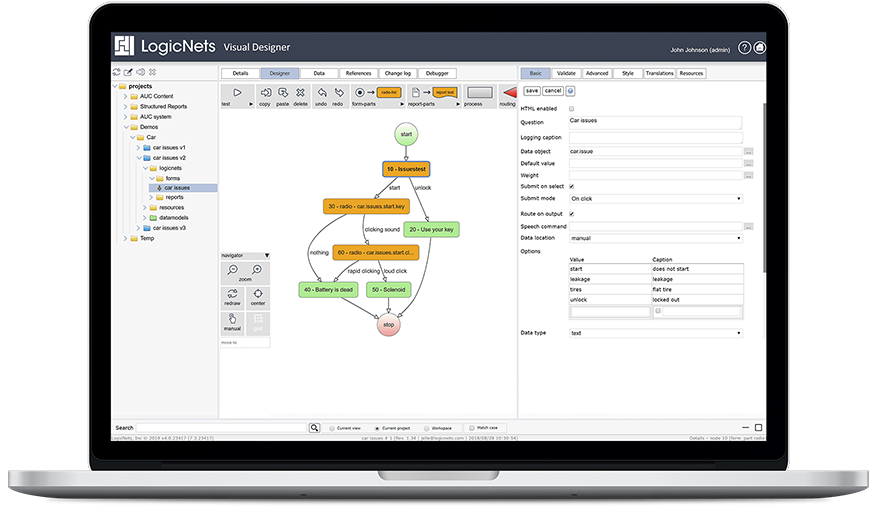Click the blue help icon next to cancel
Viewport: 876px width, 515px height.
[x=570, y=90]
